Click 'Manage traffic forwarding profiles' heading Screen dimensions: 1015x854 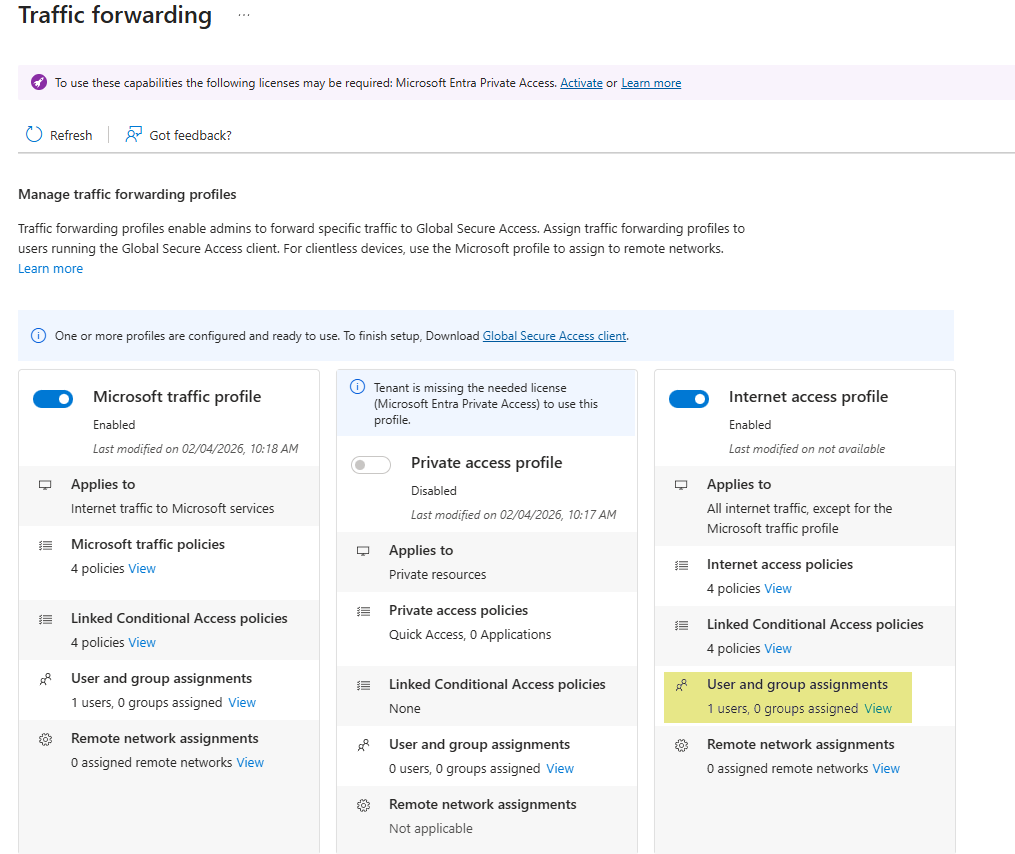(x=128, y=194)
